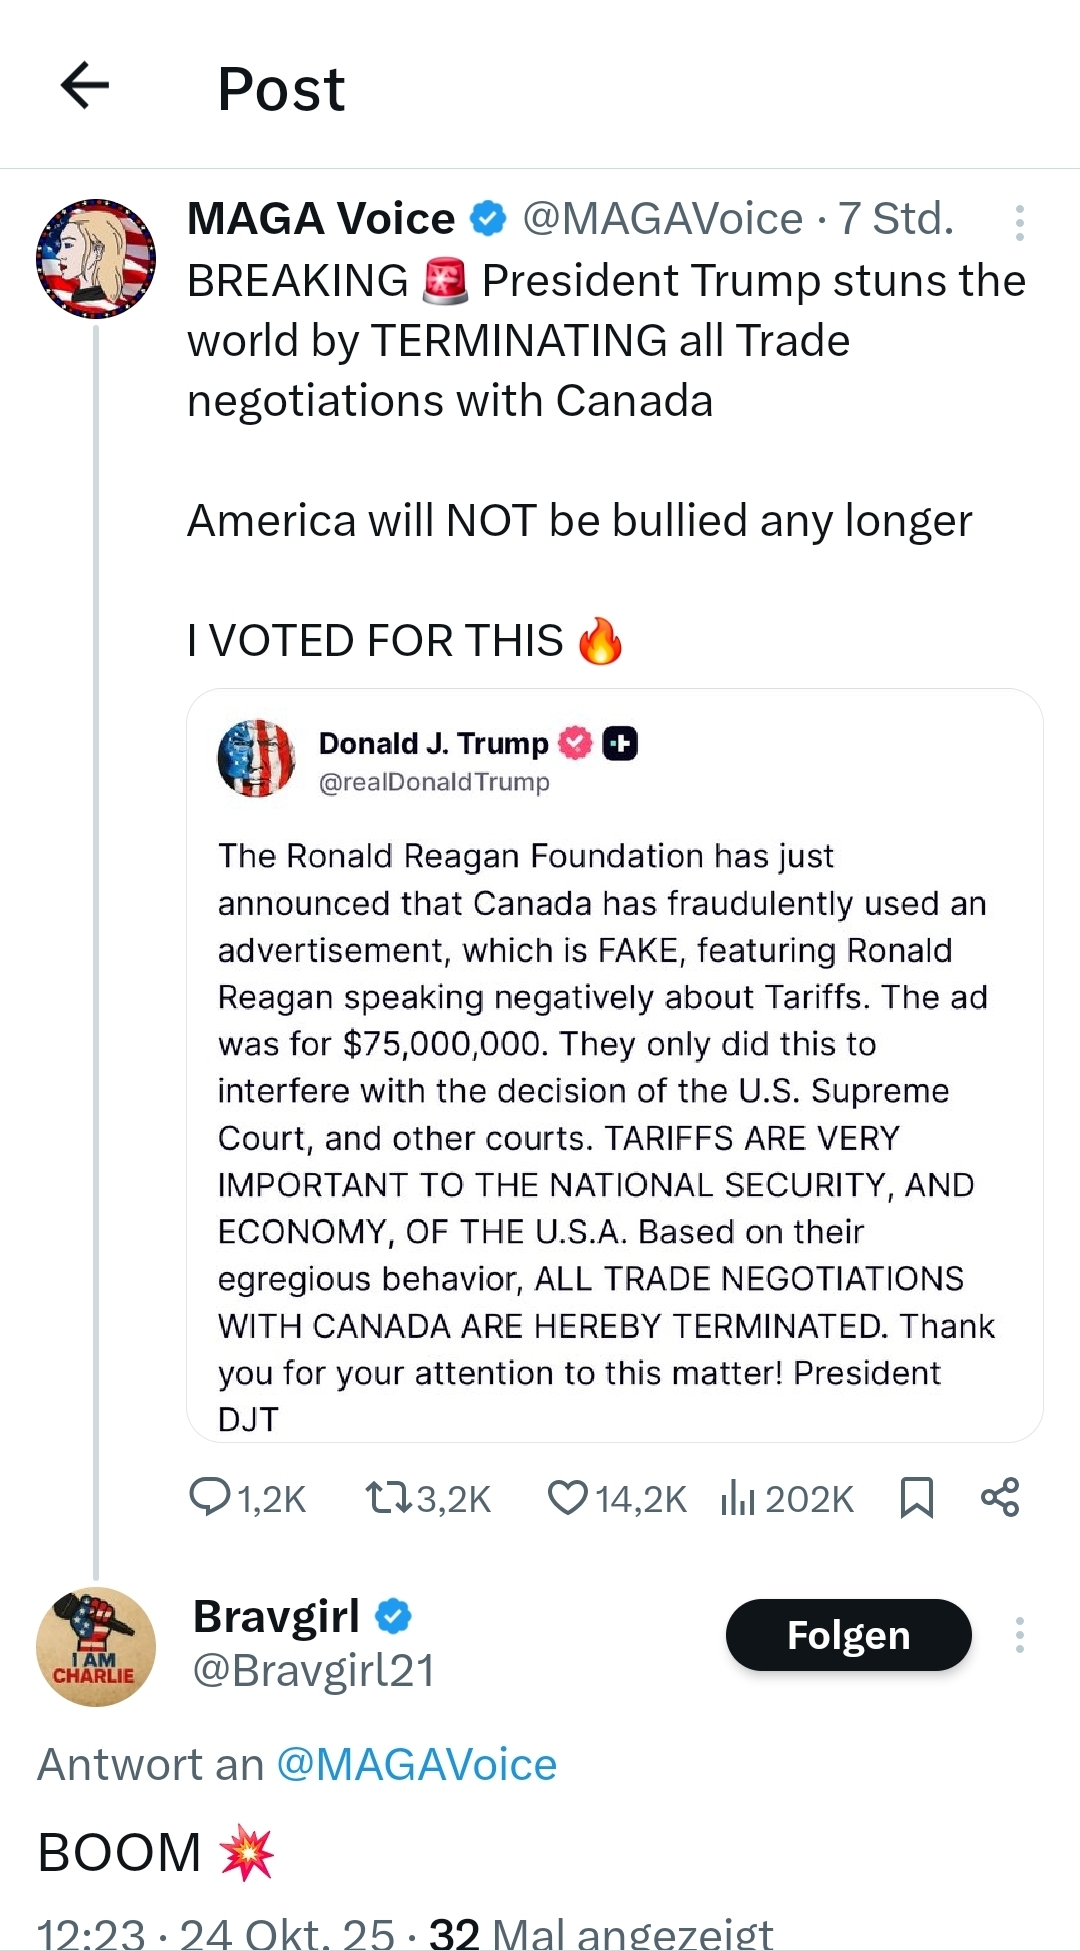Open @MAGAVoice mention link in reply
1080x1951 pixels.
click(416, 1764)
